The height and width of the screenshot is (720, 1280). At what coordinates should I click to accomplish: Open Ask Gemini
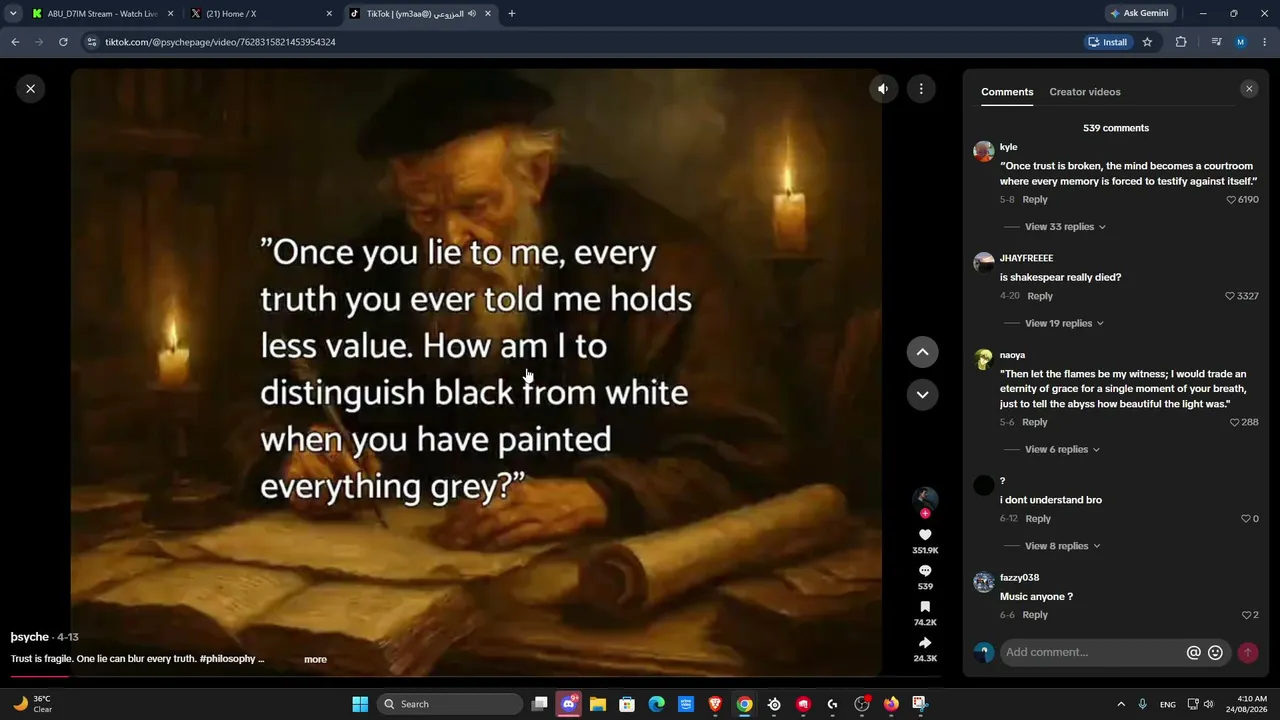click(x=1139, y=14)
